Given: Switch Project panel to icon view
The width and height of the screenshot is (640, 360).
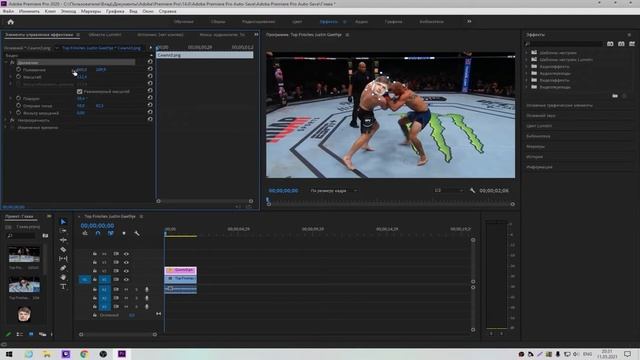Looking at the screenshot, I should pos(31,334).
